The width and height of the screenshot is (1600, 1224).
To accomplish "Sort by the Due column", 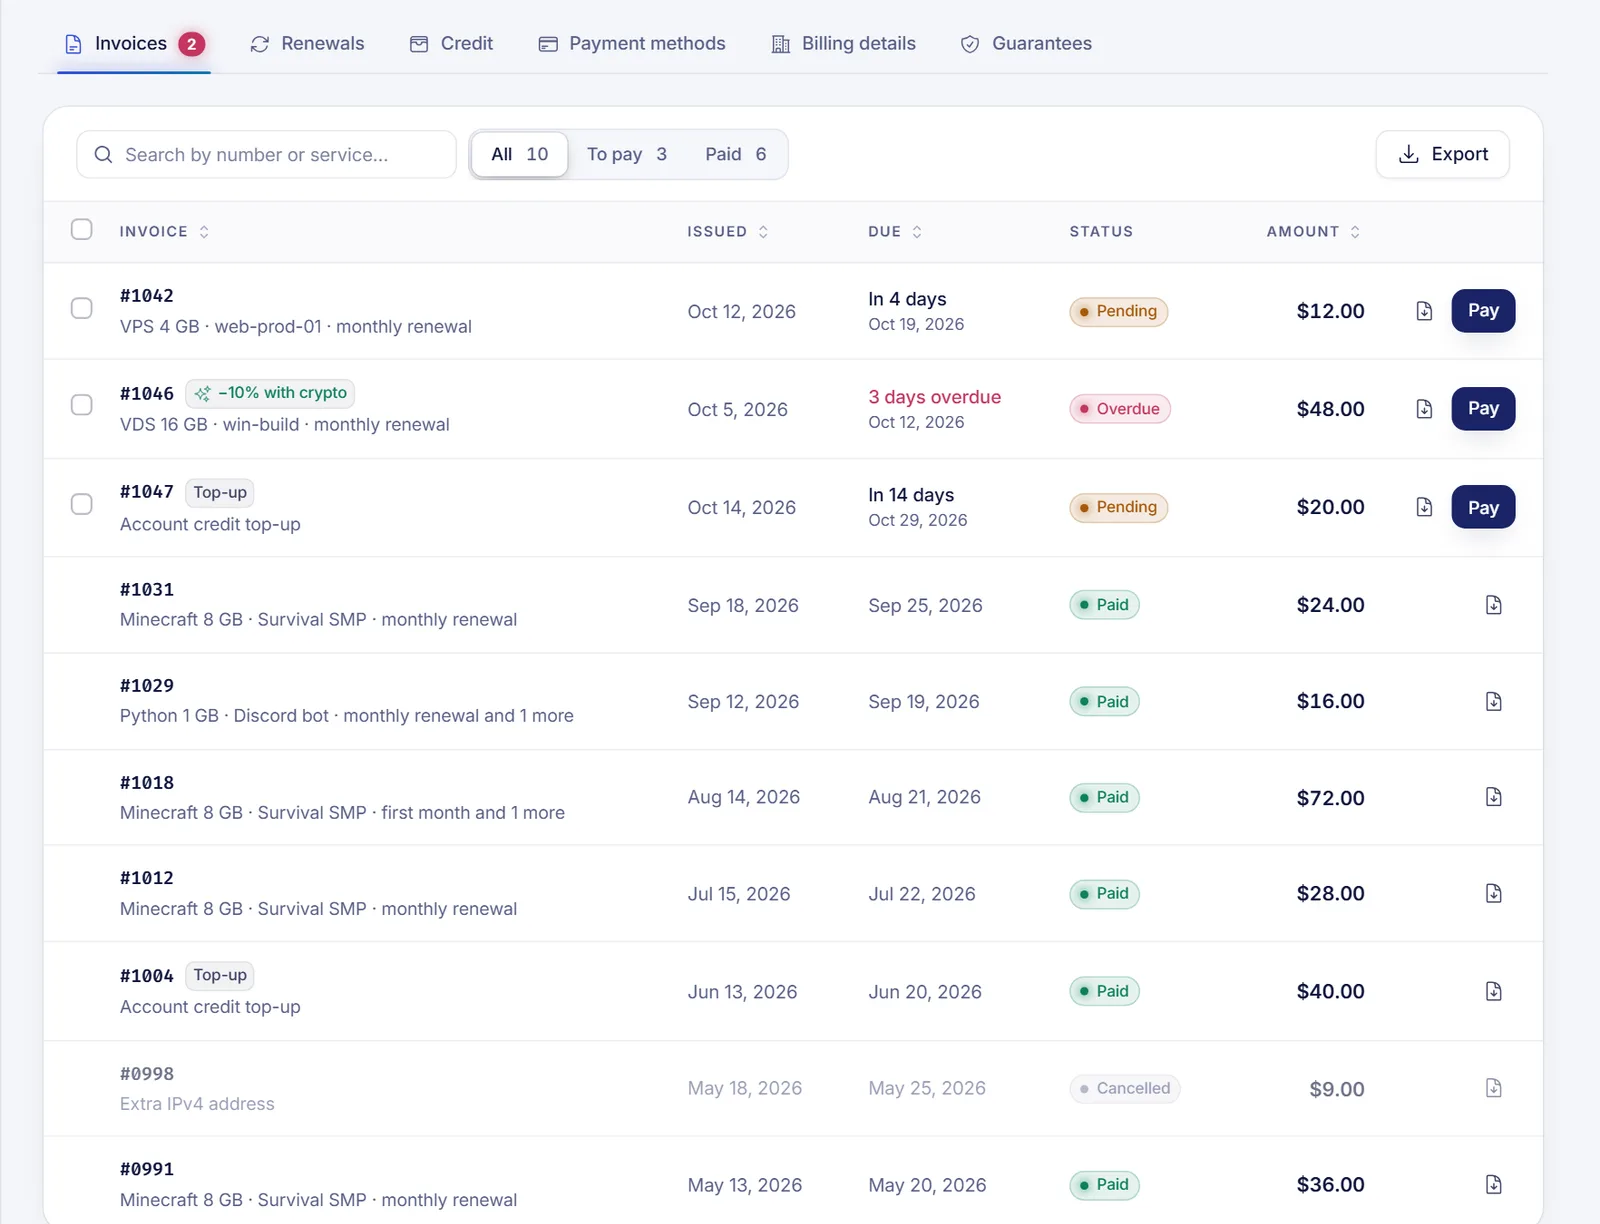I will coord(895,232).
